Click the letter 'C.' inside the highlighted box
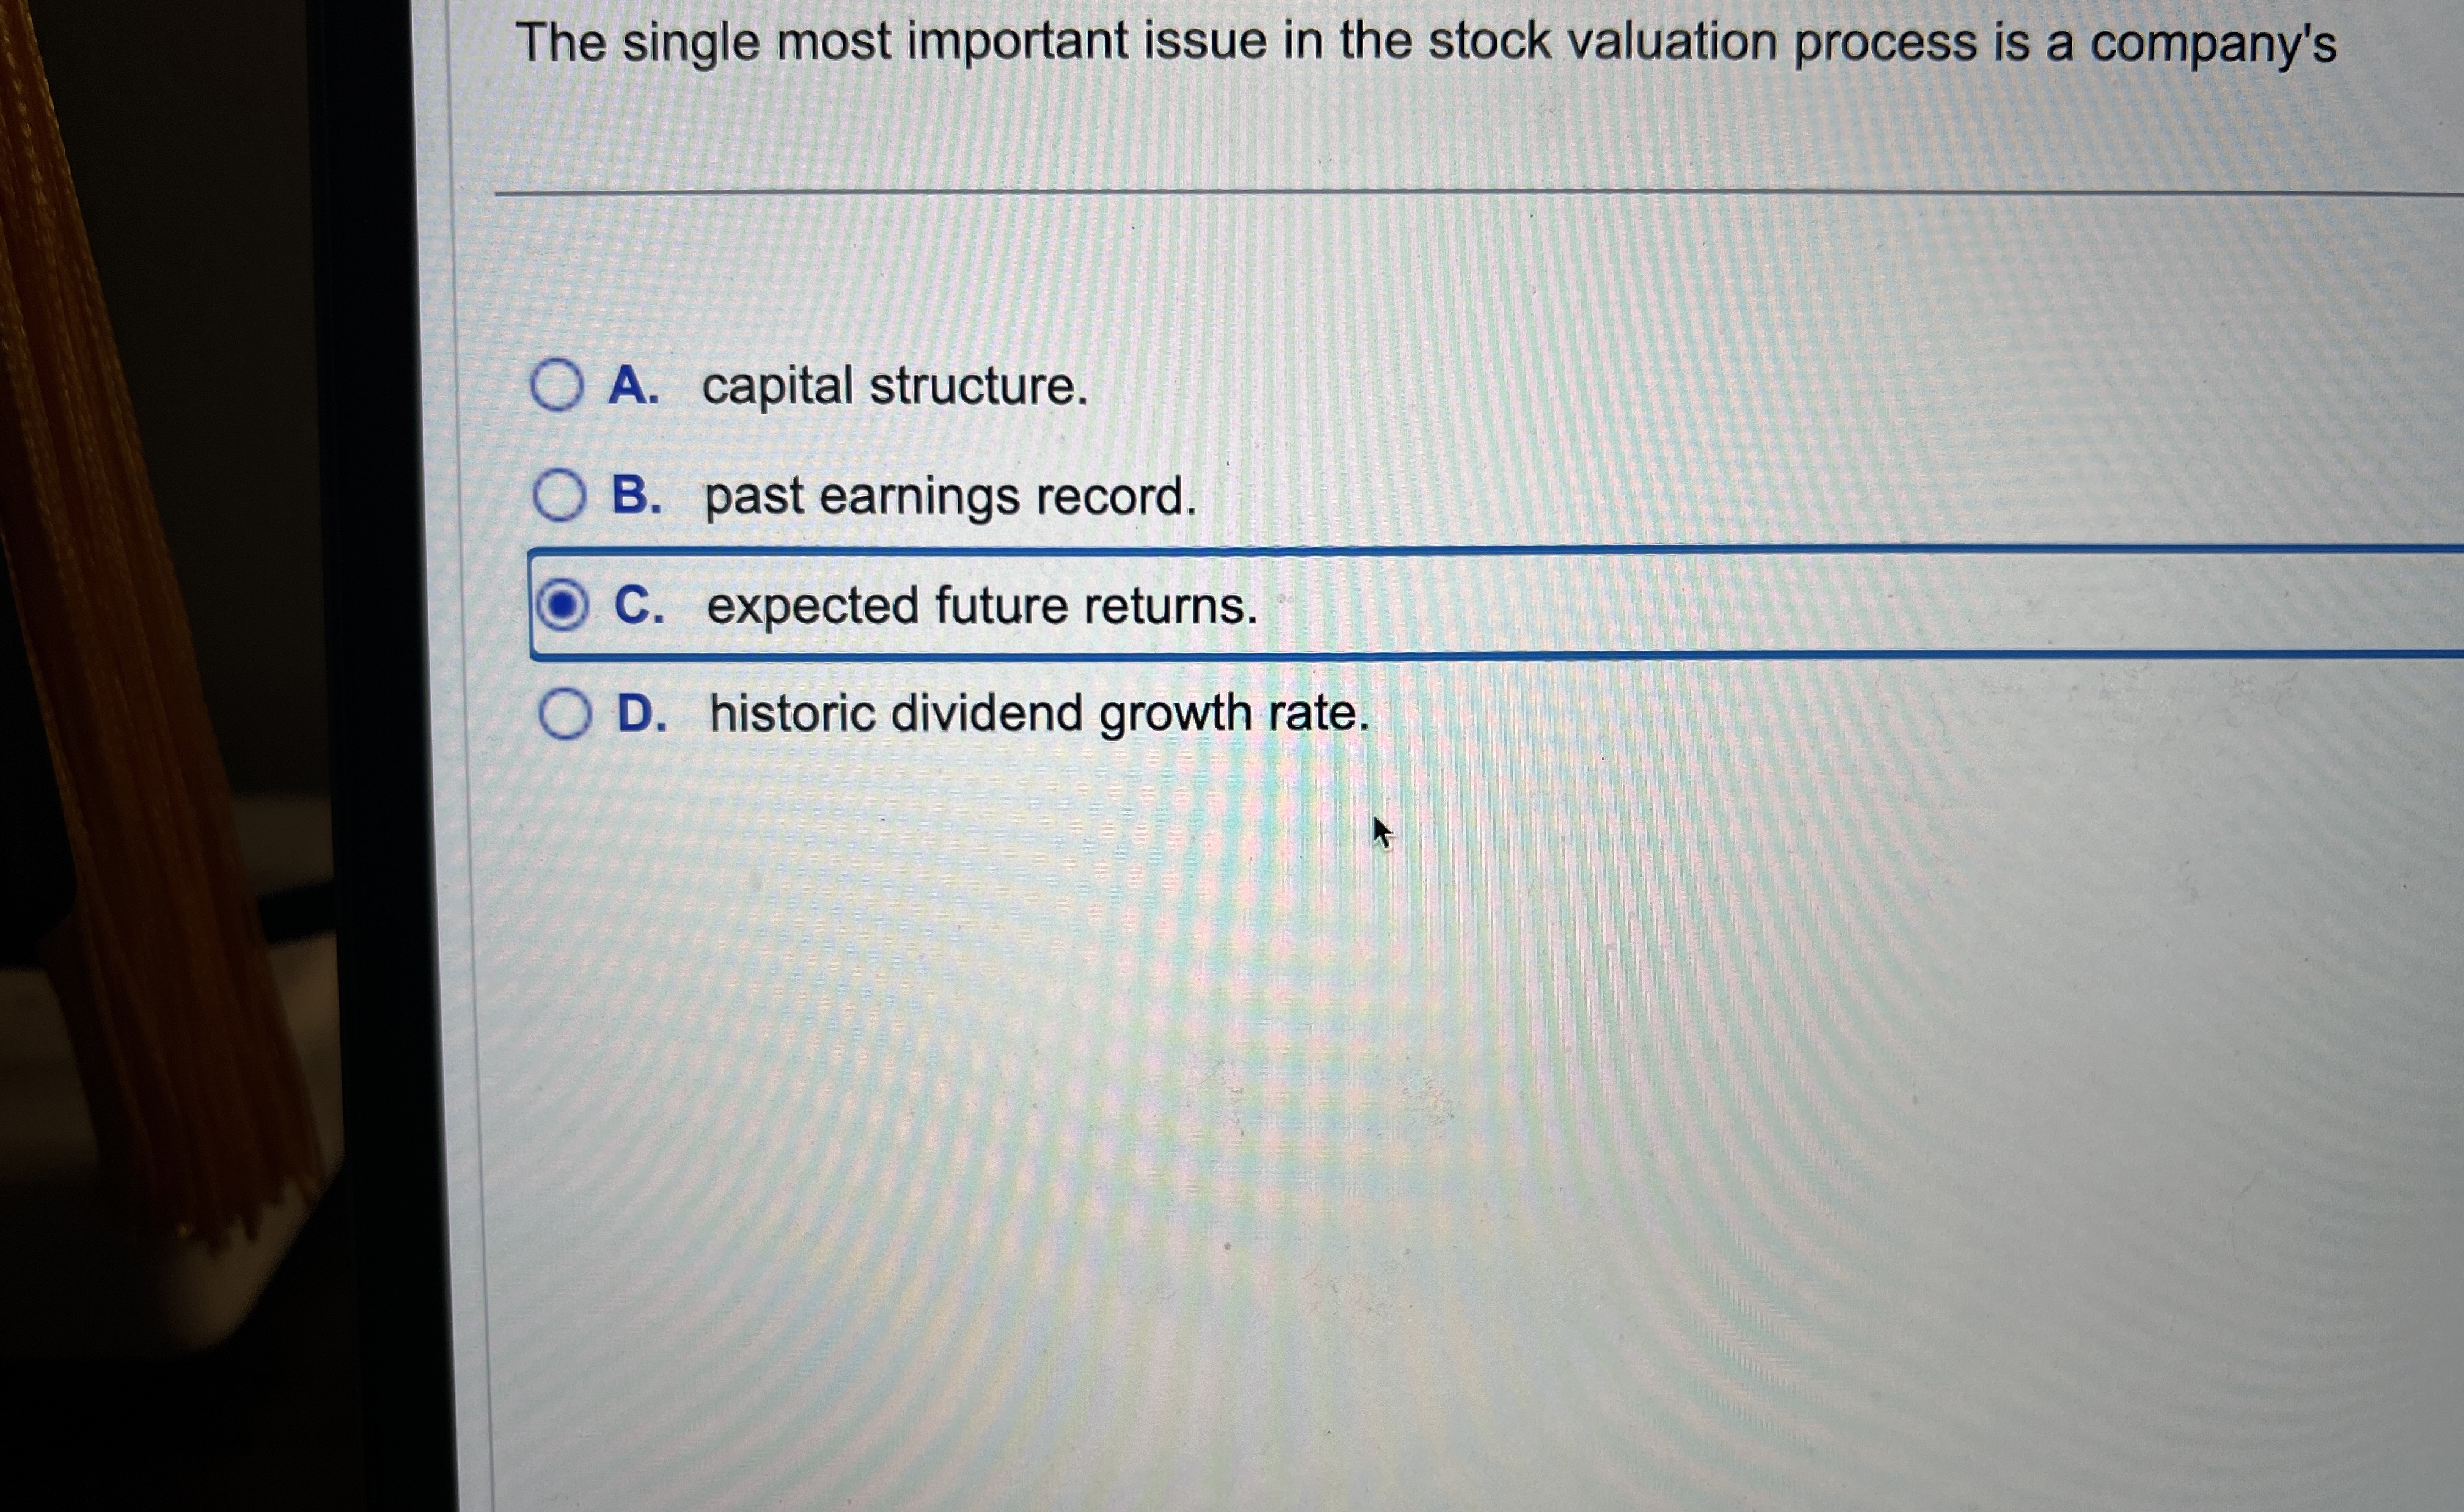 tap(640, 604)
